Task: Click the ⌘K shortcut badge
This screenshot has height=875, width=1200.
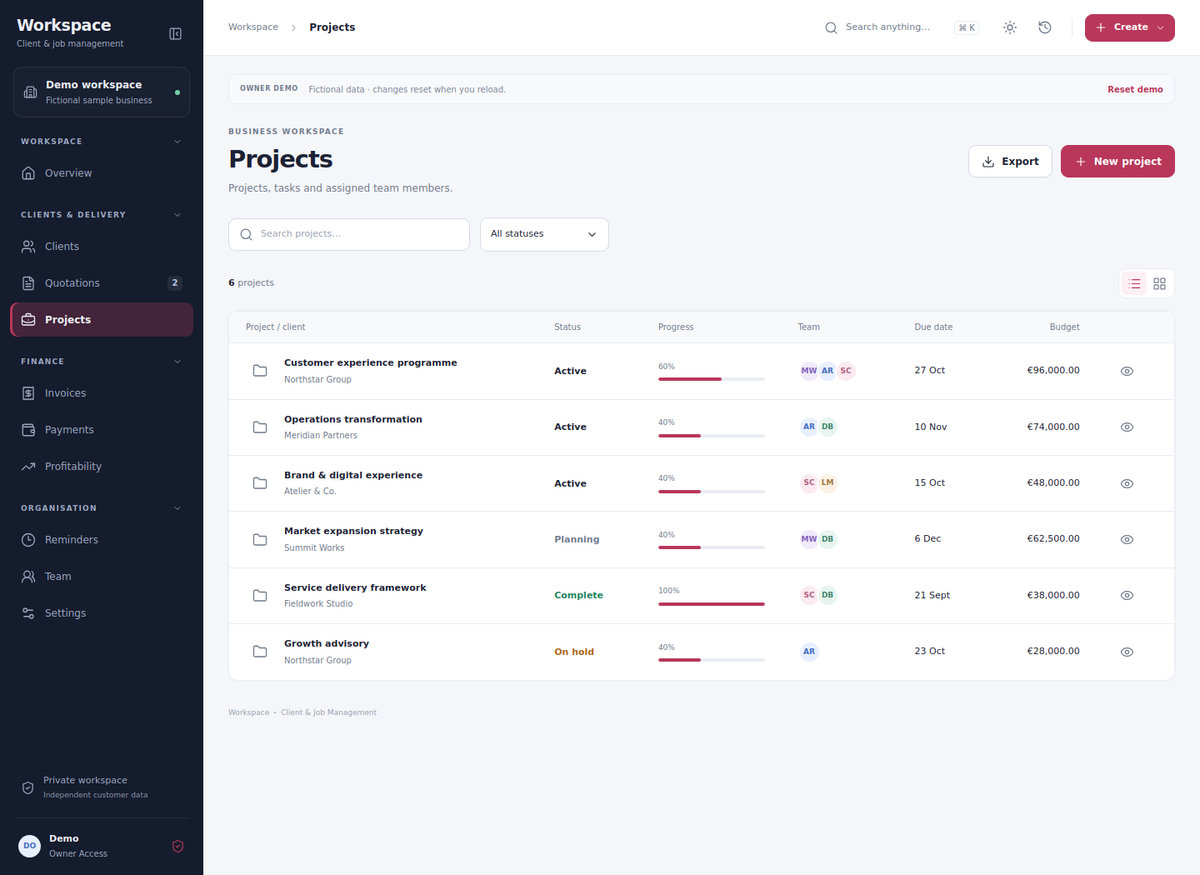Action: (x=966, y=28)
